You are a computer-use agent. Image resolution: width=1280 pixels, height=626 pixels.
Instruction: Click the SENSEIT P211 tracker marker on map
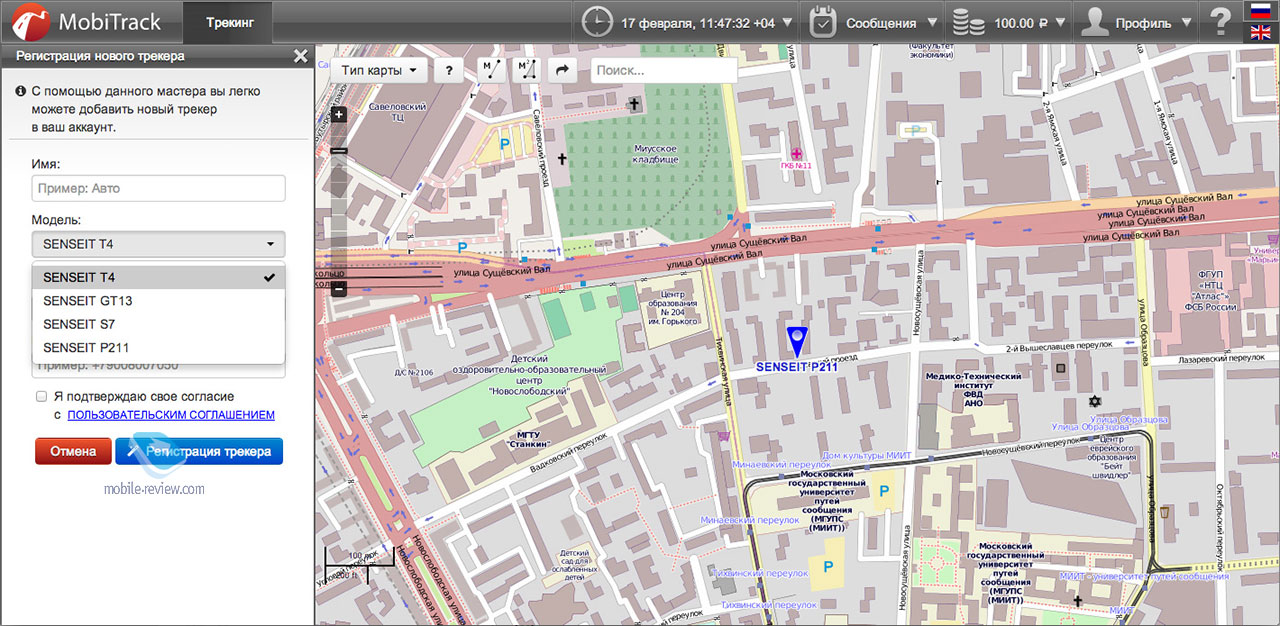click(796, 341)
